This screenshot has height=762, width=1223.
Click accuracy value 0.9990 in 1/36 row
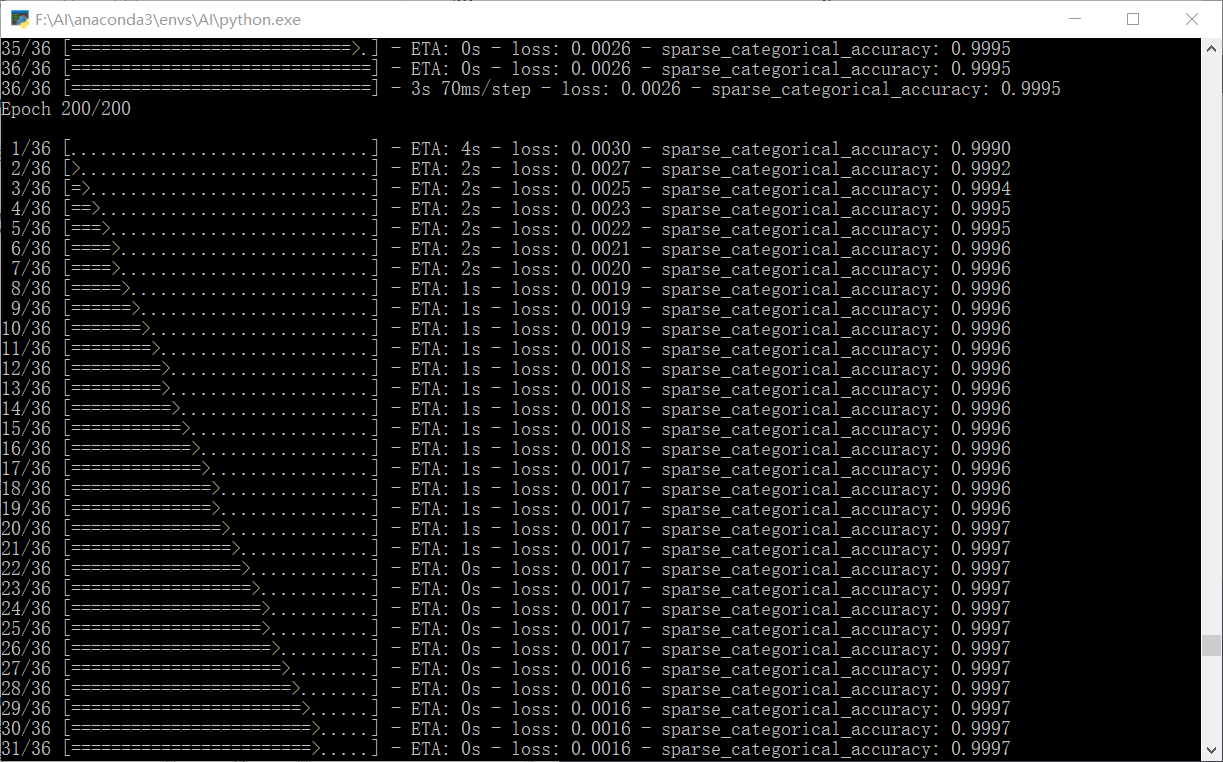tap(981, 149)
